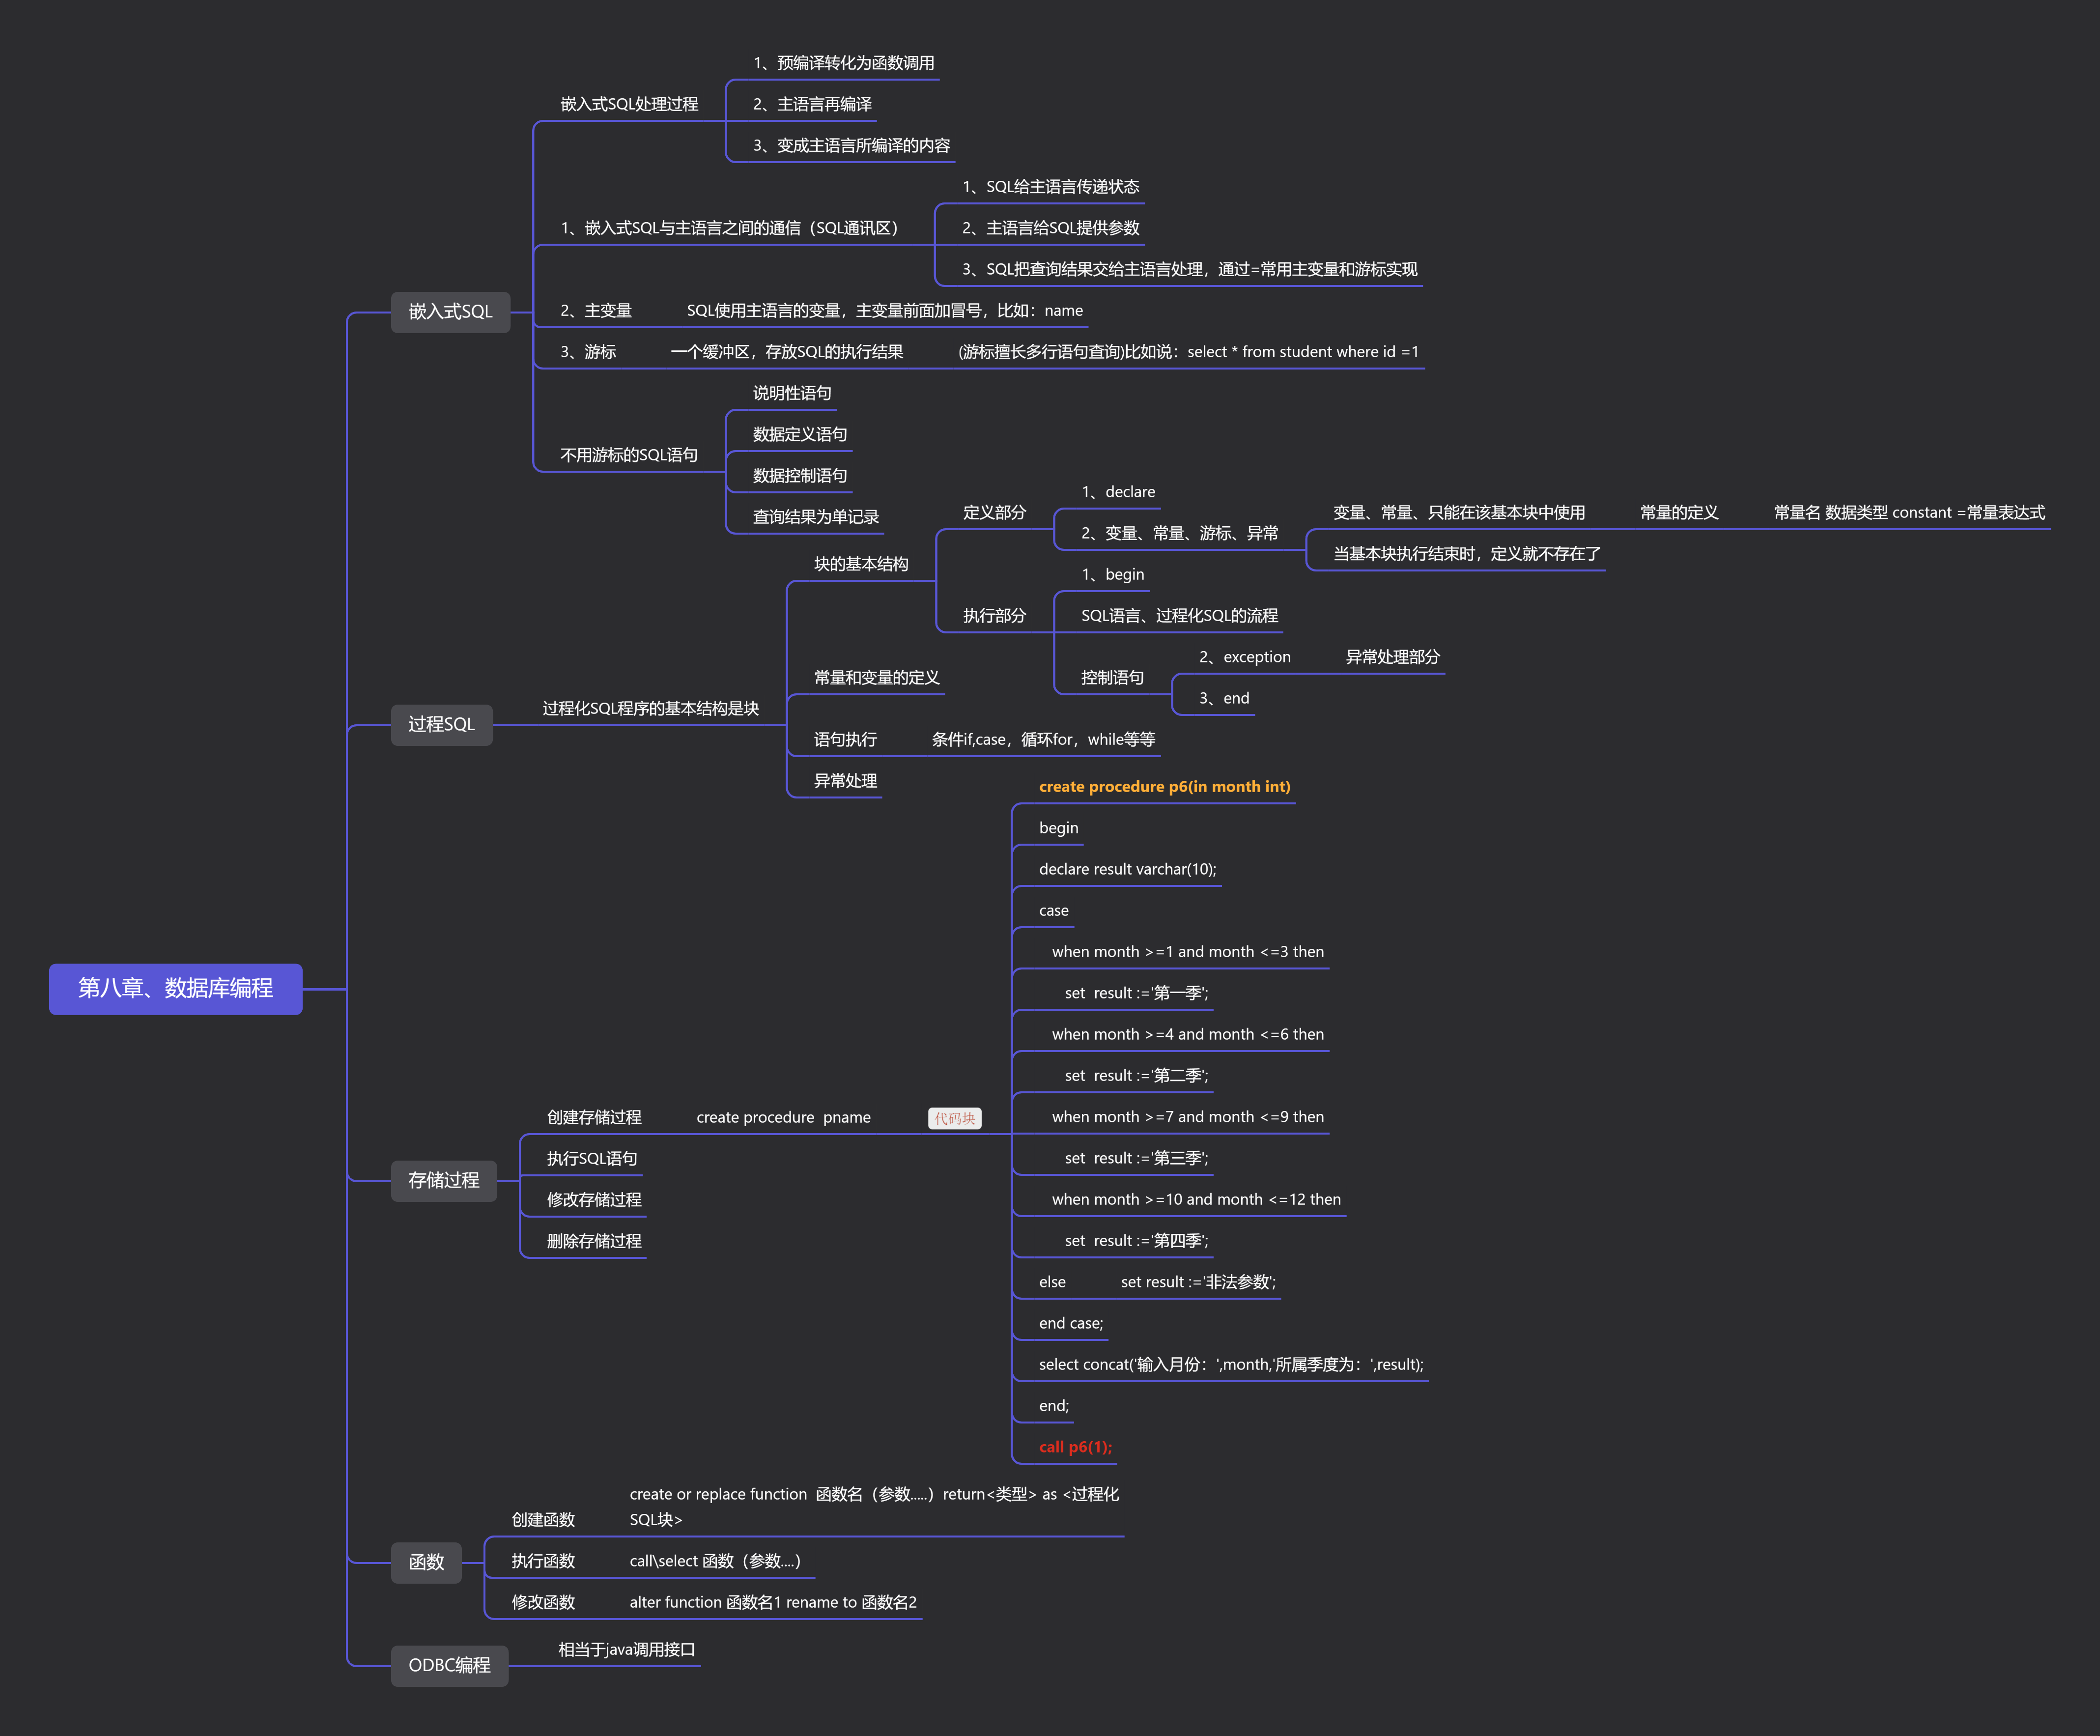2100x1736 pixels.
Task: Select the 函数 topic node
Action: coord(426,1562)
